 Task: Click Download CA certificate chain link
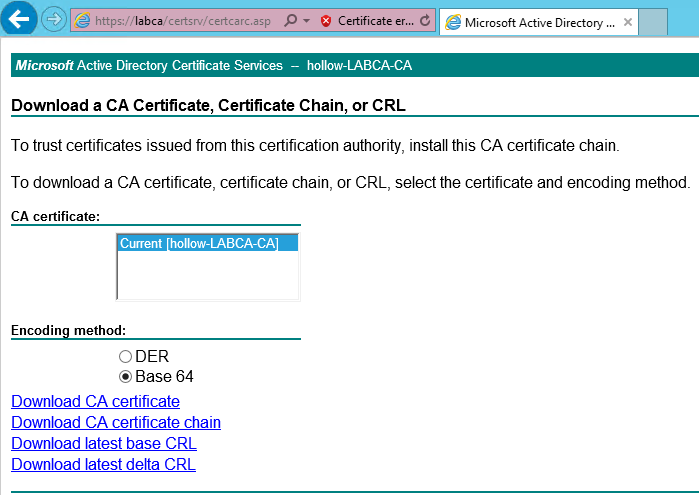point(116,422)
